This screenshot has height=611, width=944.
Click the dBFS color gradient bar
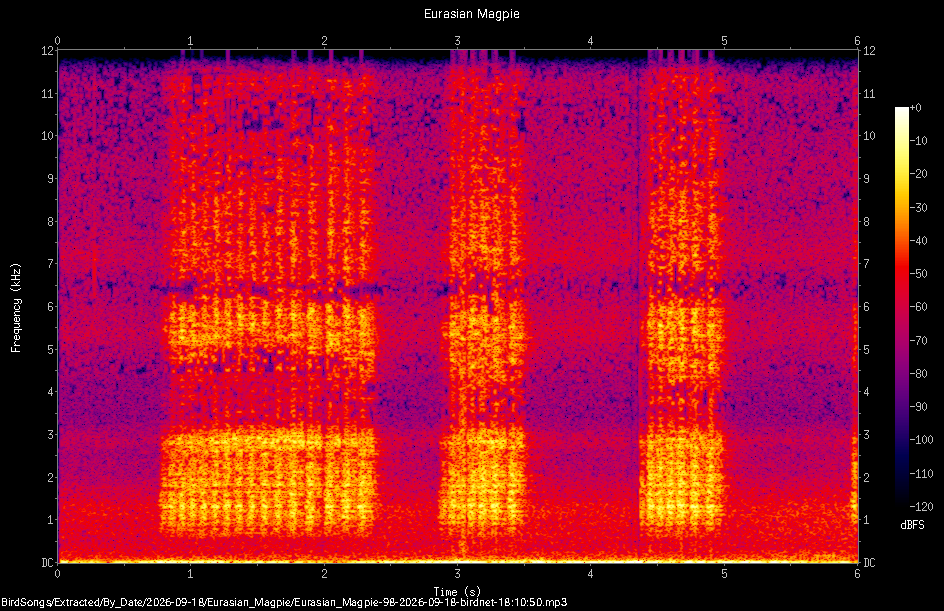point(901,306)
